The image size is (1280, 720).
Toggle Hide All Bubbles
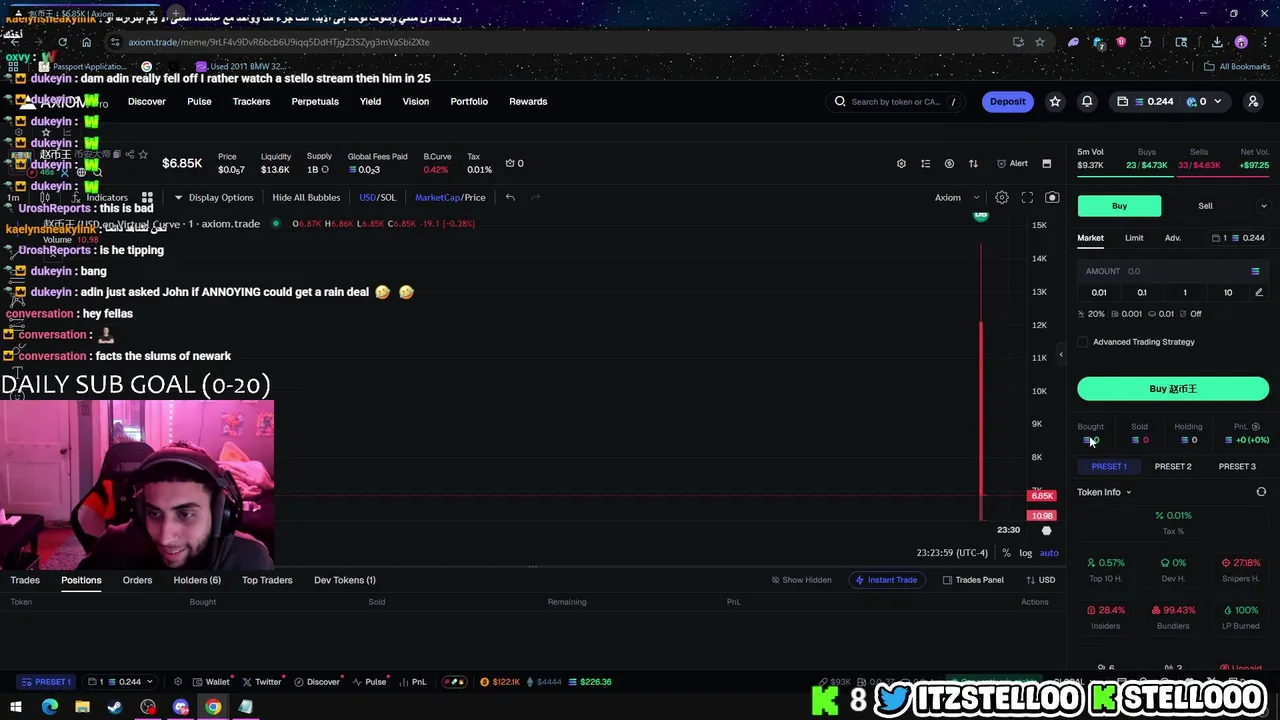(x=306, y=197)
